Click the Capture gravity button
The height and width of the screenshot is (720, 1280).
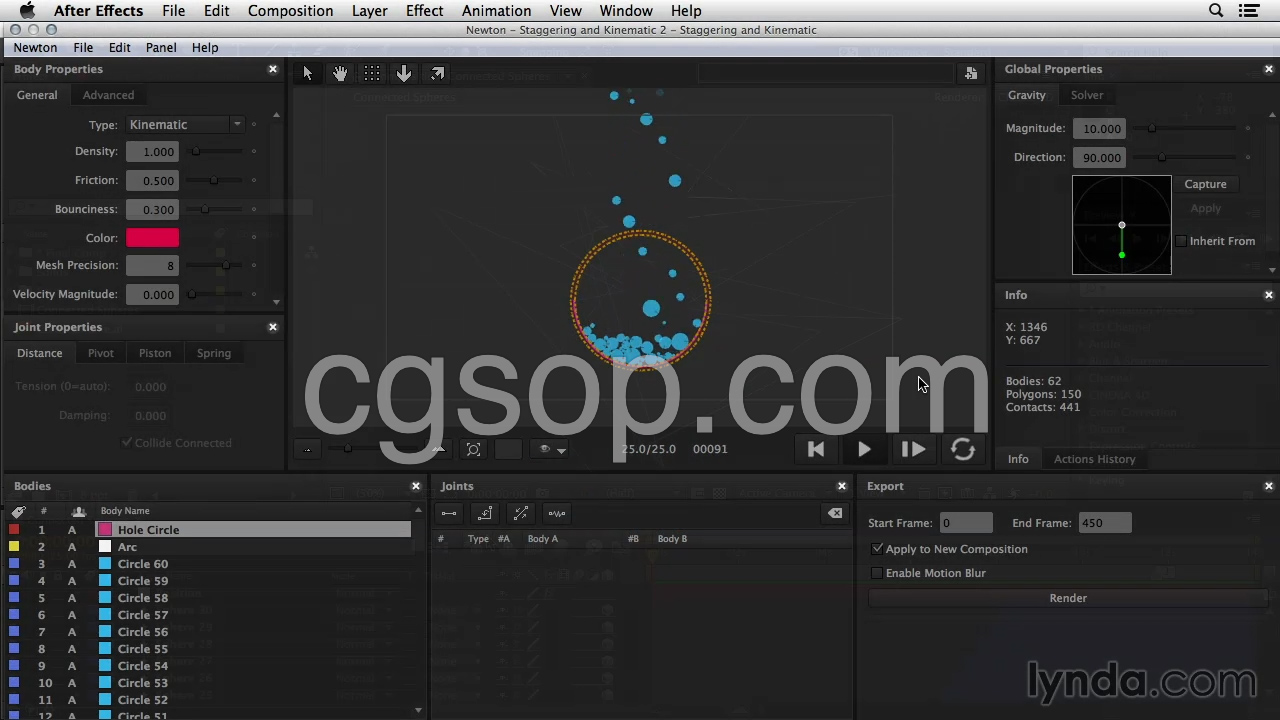pos(1205,184)
